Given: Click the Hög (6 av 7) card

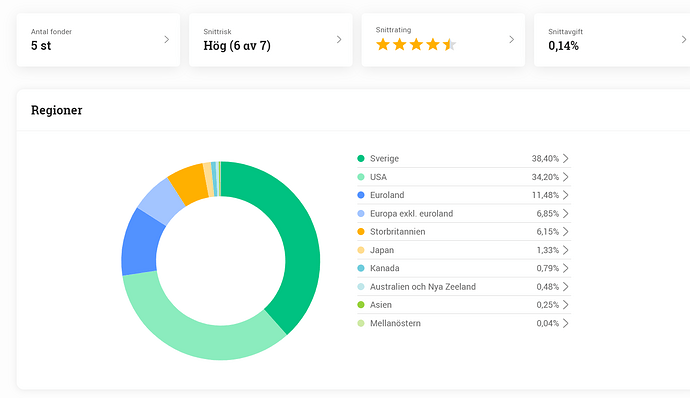Looking at the screenshot, I should point(271,40).
